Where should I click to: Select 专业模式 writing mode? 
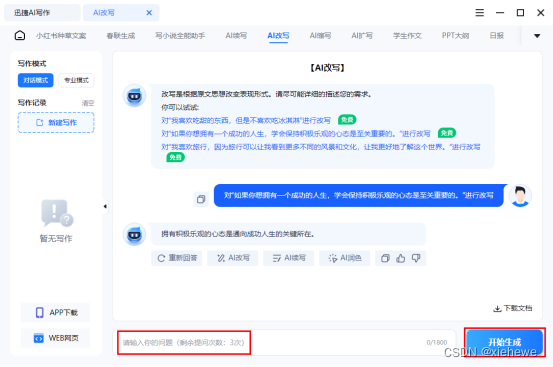point(76,80)
